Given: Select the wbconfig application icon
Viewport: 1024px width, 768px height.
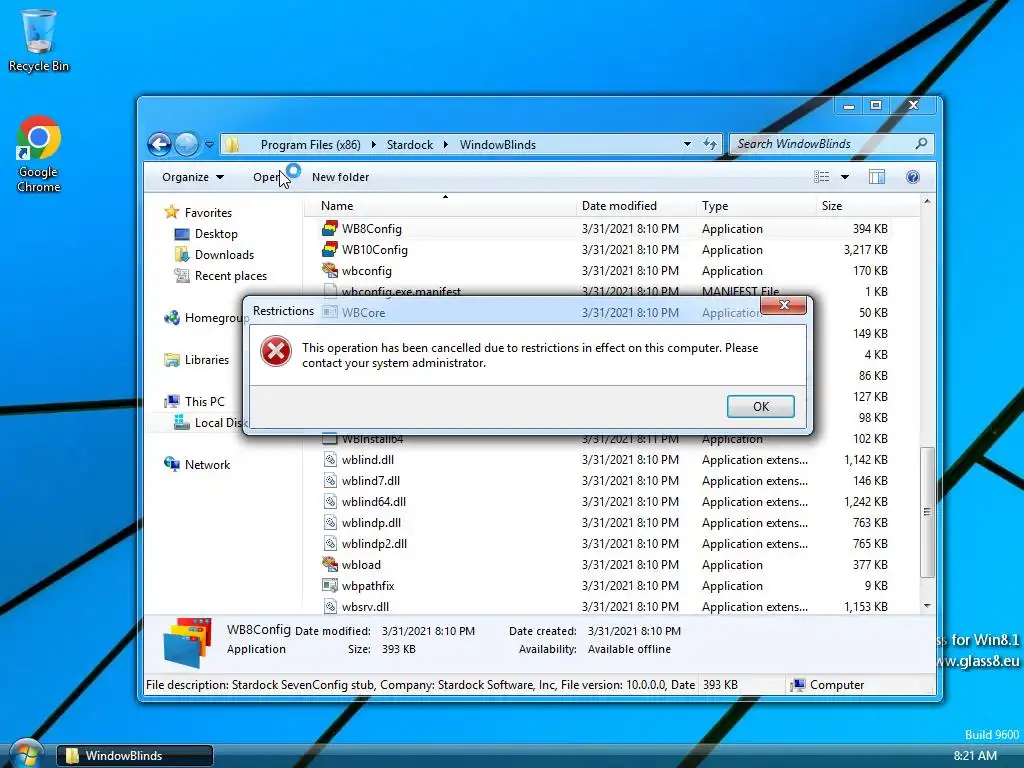Looking at the screenshot, I should click(x=330, y=270).
